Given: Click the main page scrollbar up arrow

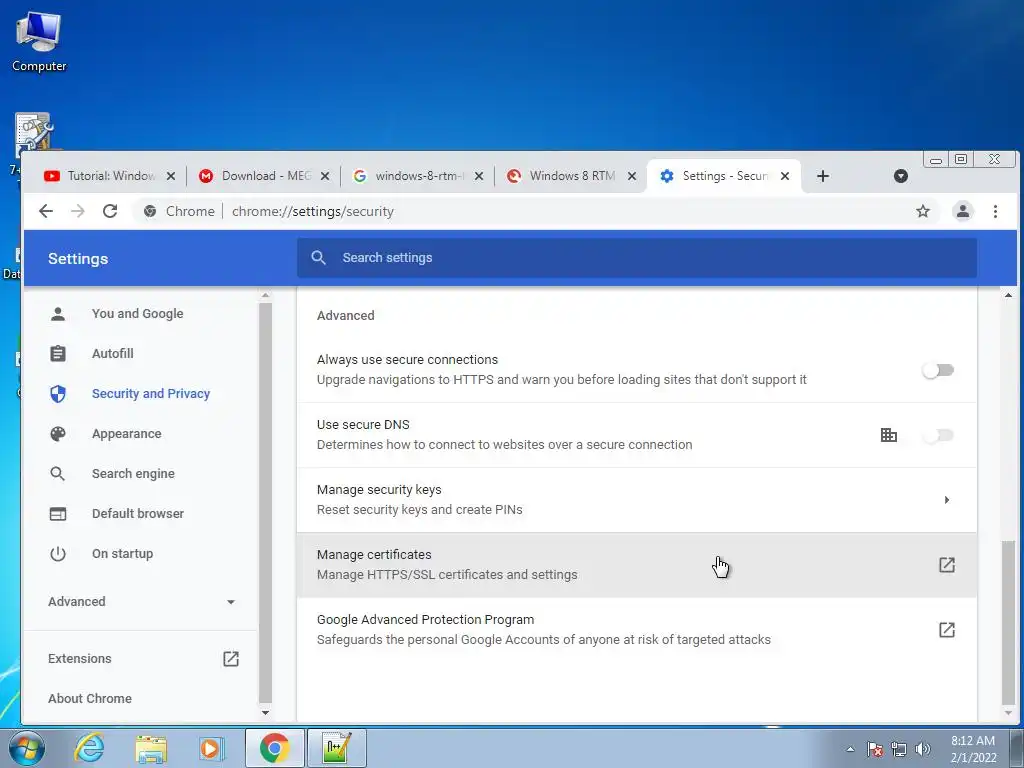Looking at the screenshot, I should pyautogui.click(x=1008, y=295).
